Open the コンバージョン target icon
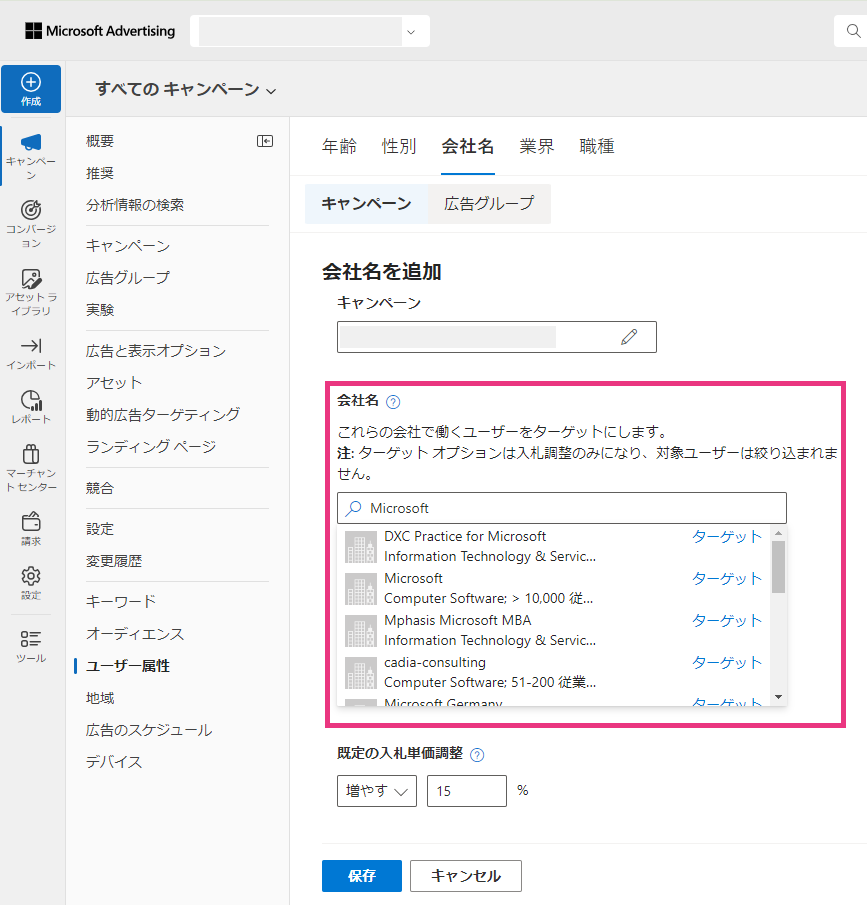867x905 pixels. coord(31,210)
